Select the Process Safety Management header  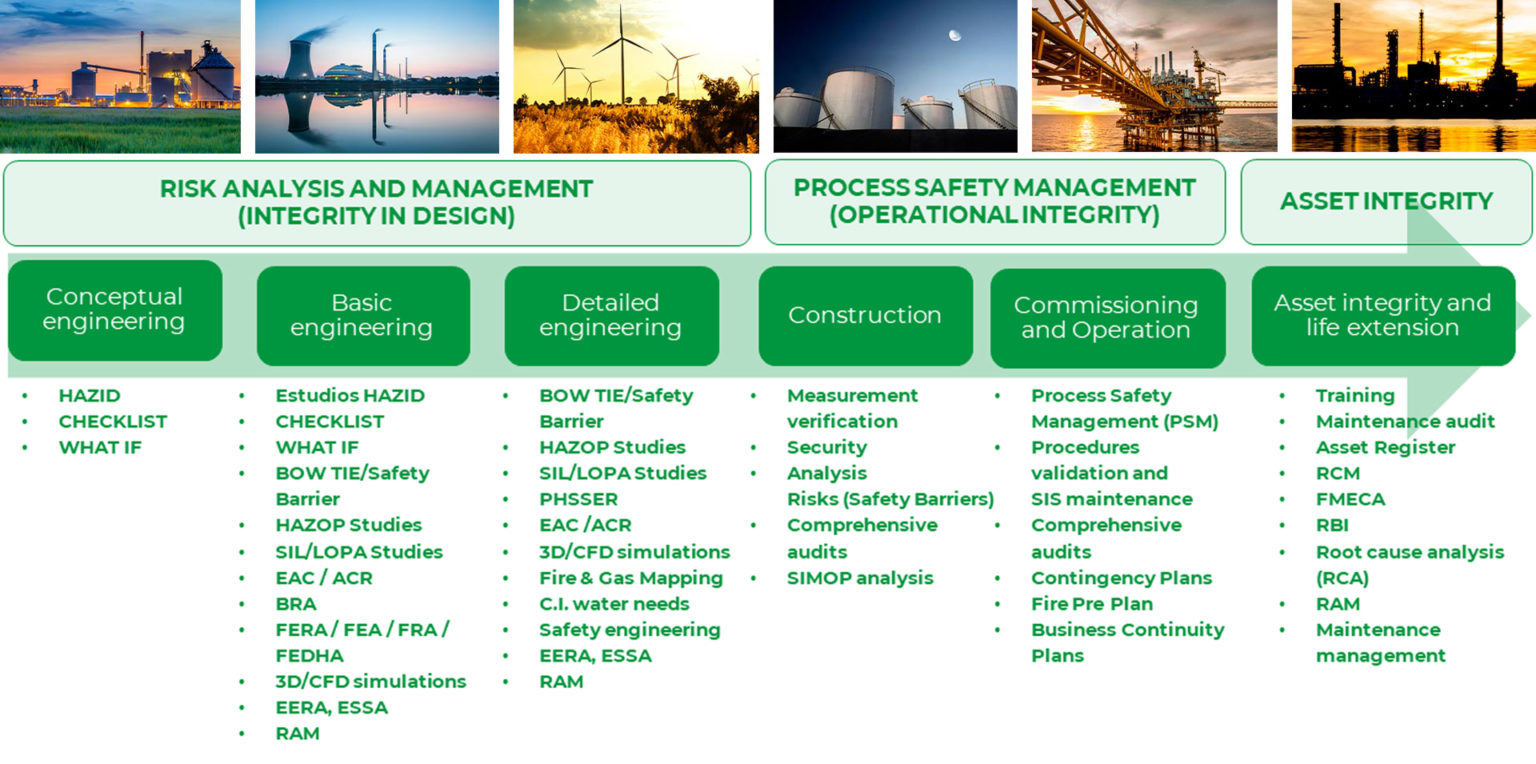tap(995, 200)
